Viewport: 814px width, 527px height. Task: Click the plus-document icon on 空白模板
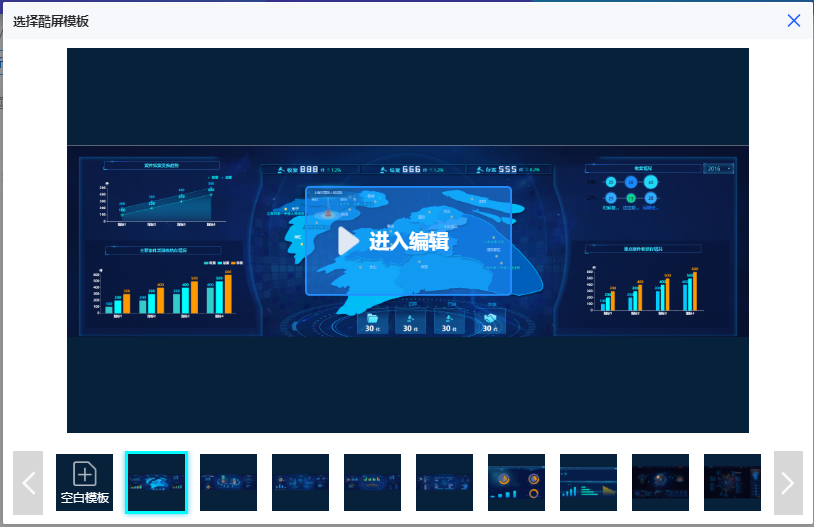[84, 474]
